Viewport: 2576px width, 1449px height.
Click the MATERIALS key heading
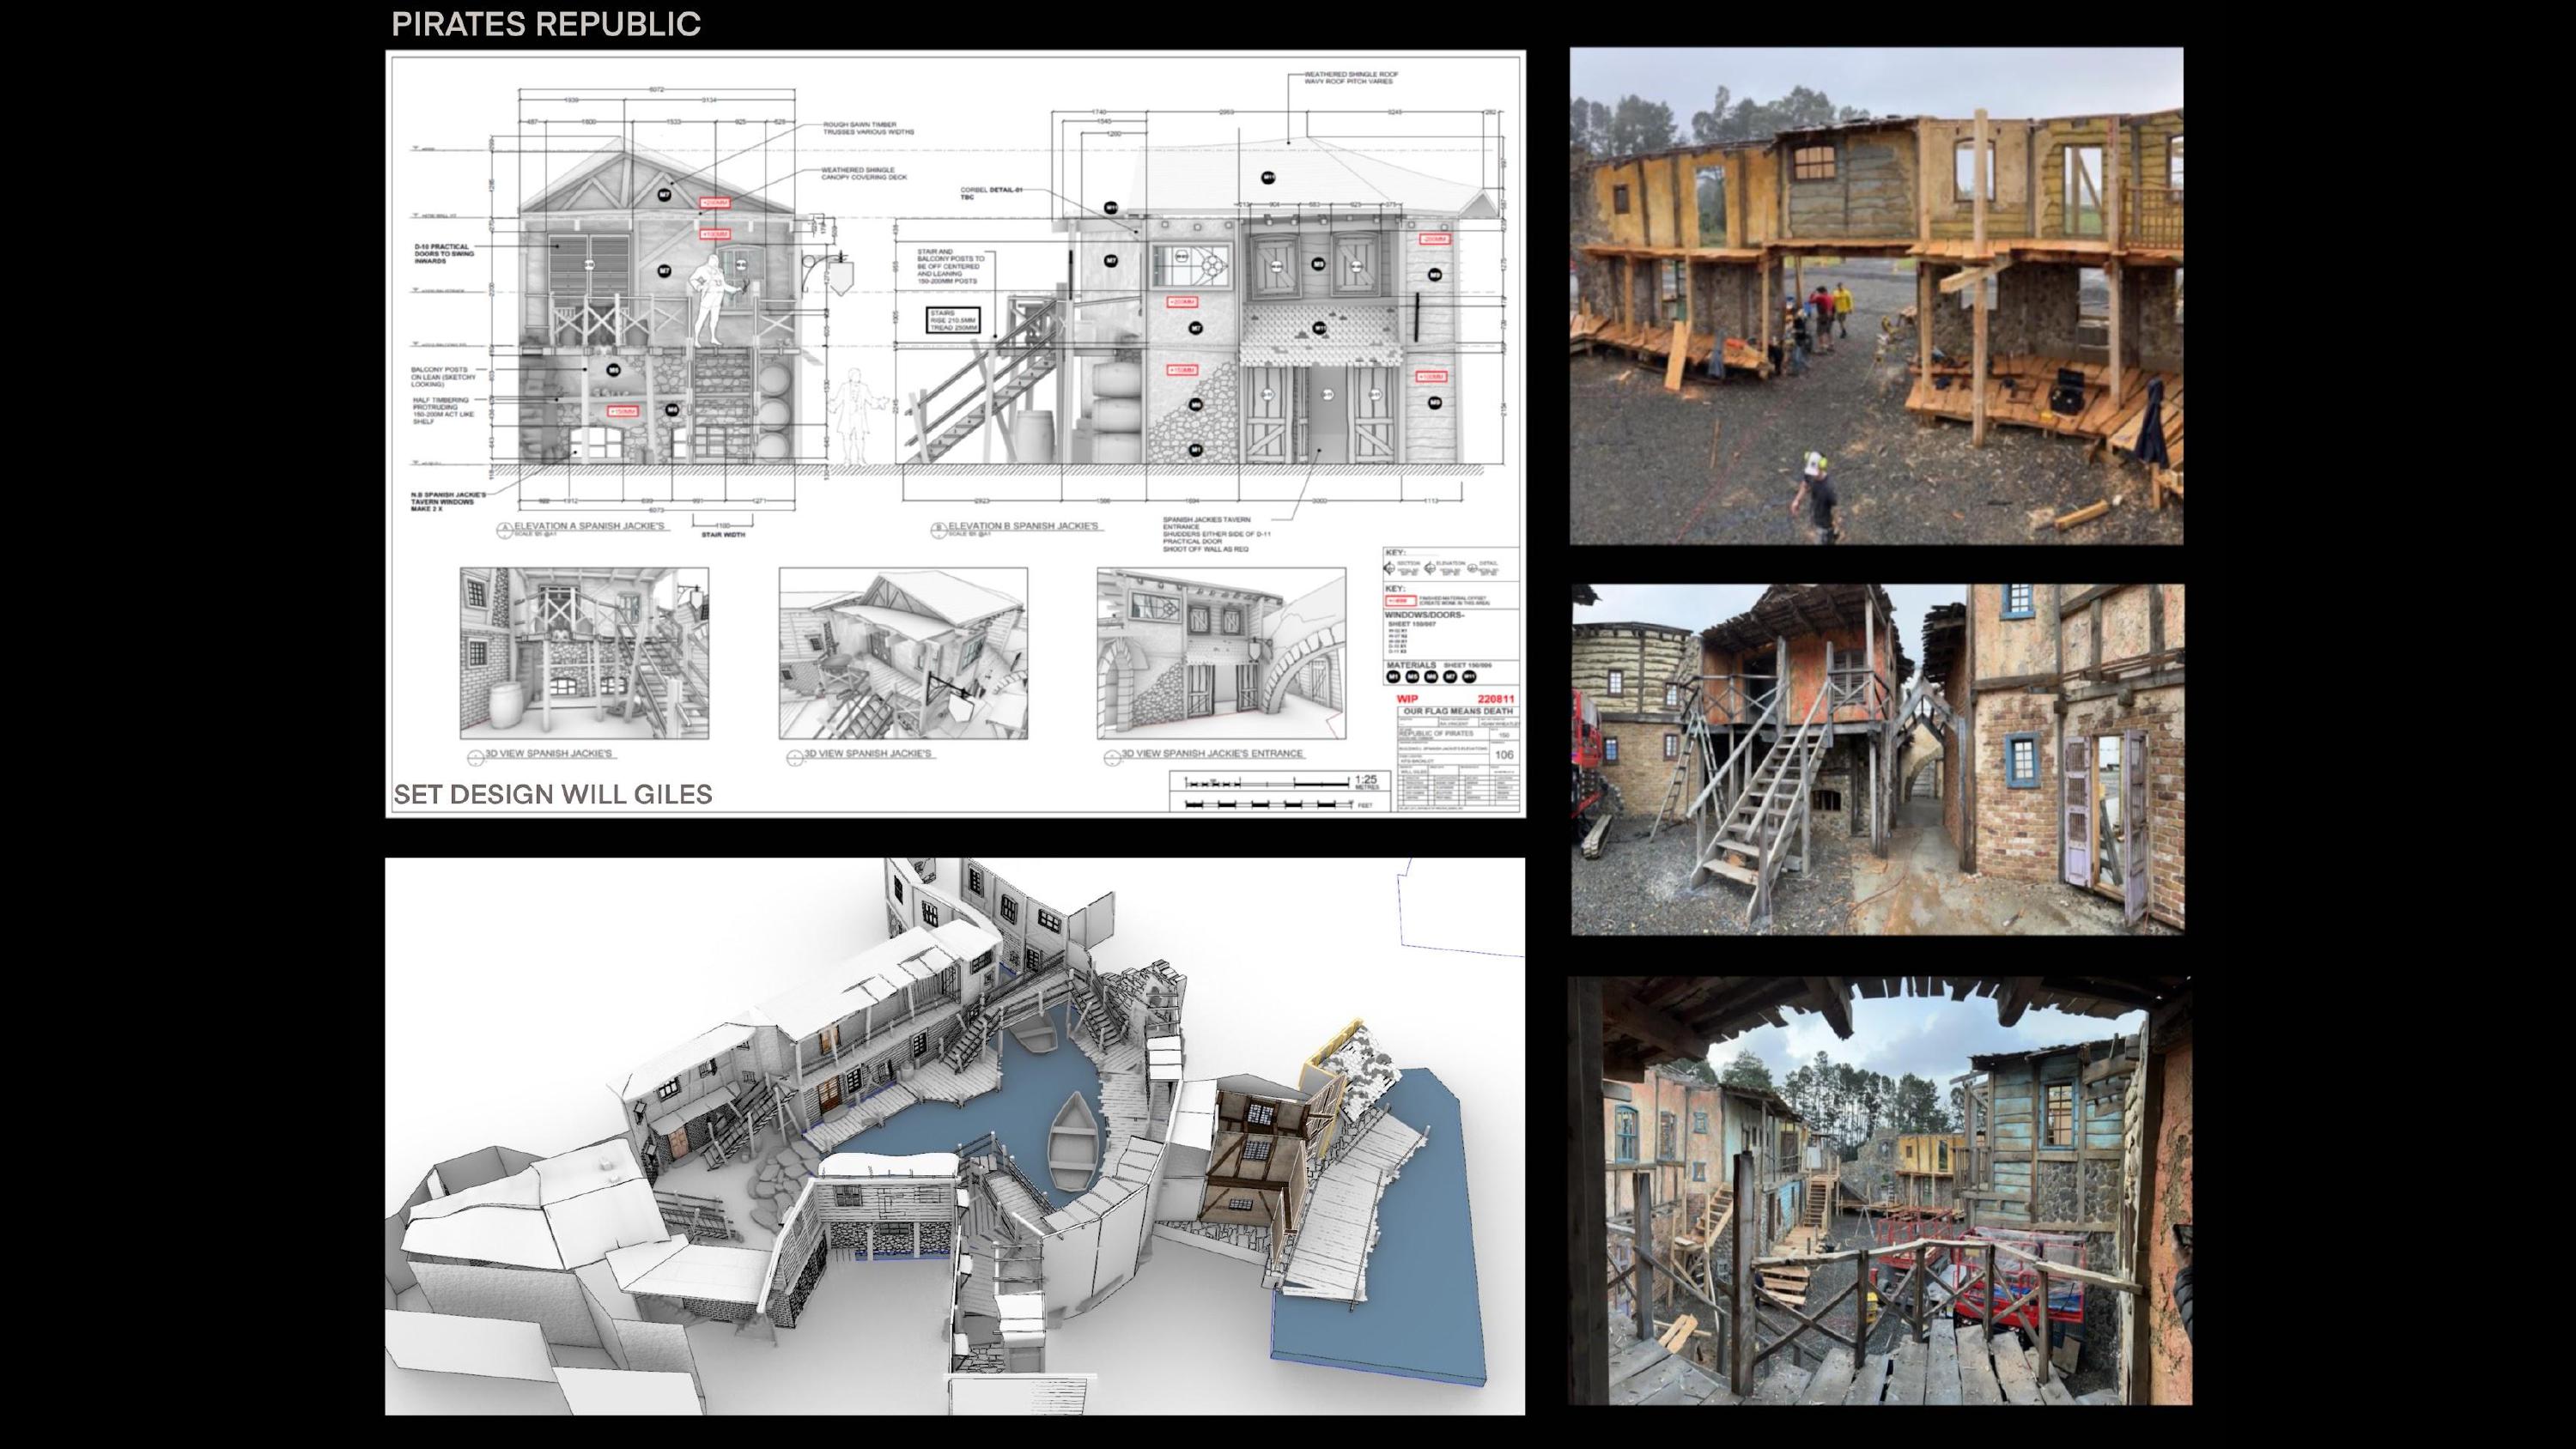1412,665
